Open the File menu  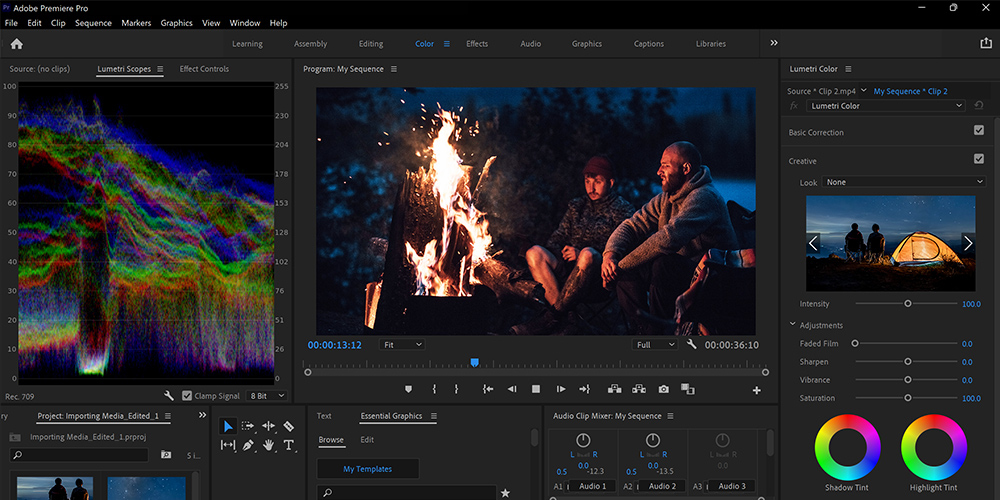(x=11, y=23)
